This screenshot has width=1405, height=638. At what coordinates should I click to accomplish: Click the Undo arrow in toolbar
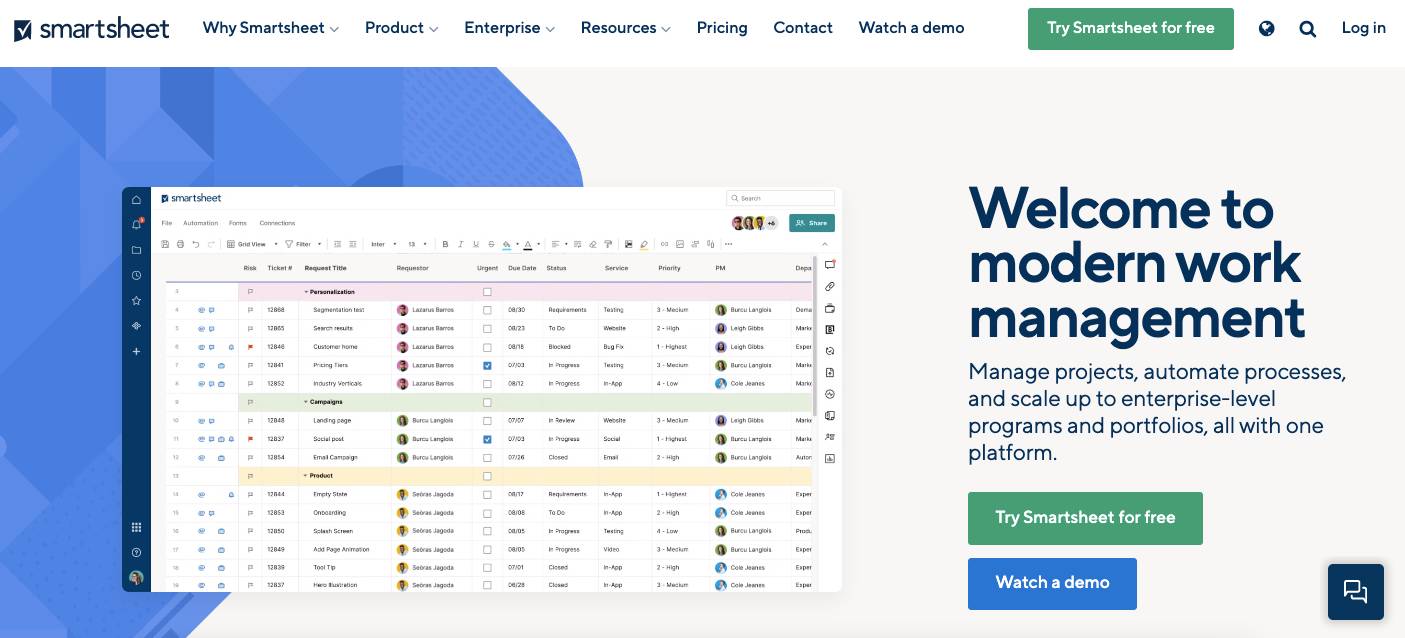click(x=196, y=244)
